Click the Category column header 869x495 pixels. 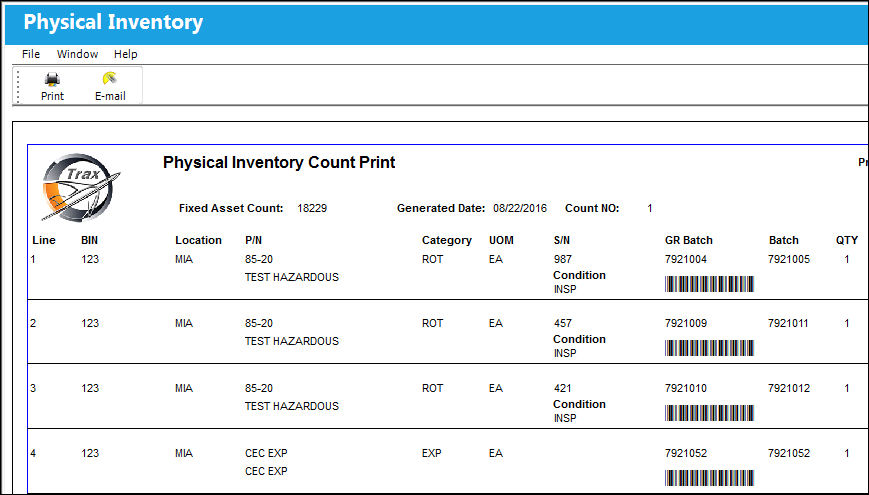click(x=447, y=241)
